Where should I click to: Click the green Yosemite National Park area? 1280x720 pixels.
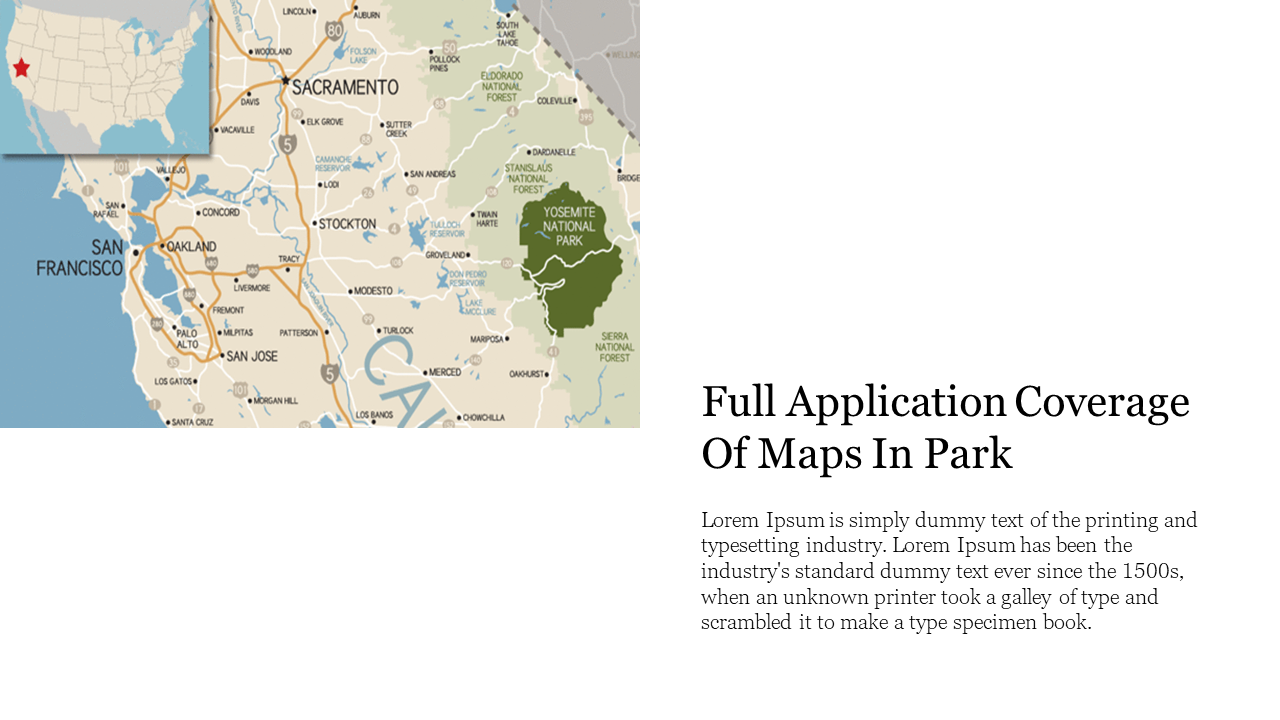(x=571, y=258)
